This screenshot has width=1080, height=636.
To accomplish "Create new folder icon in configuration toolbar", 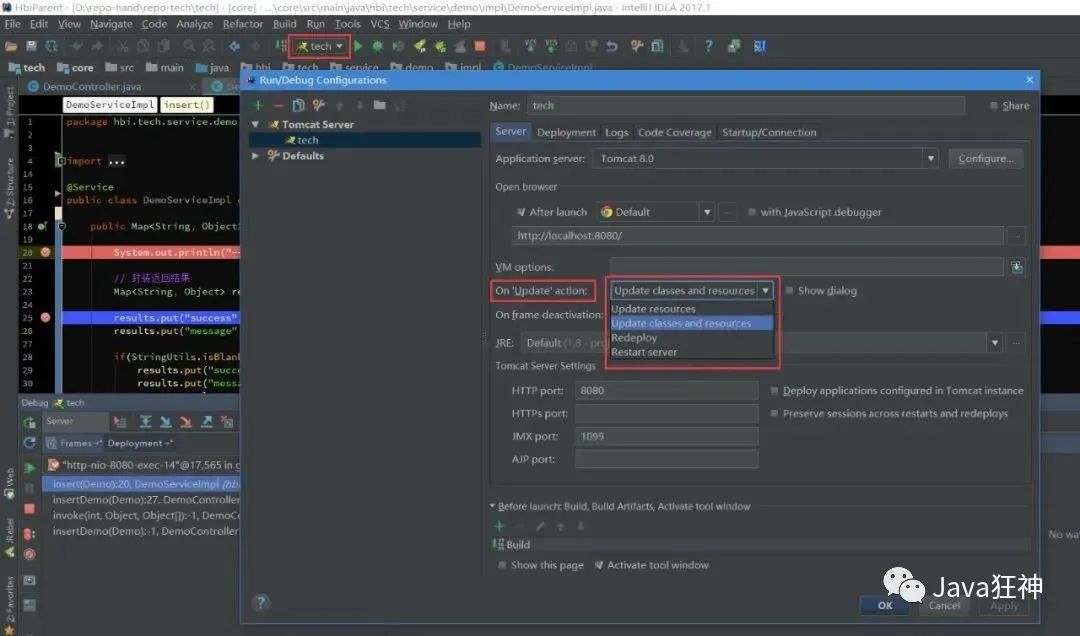I will tap(380, 105).
